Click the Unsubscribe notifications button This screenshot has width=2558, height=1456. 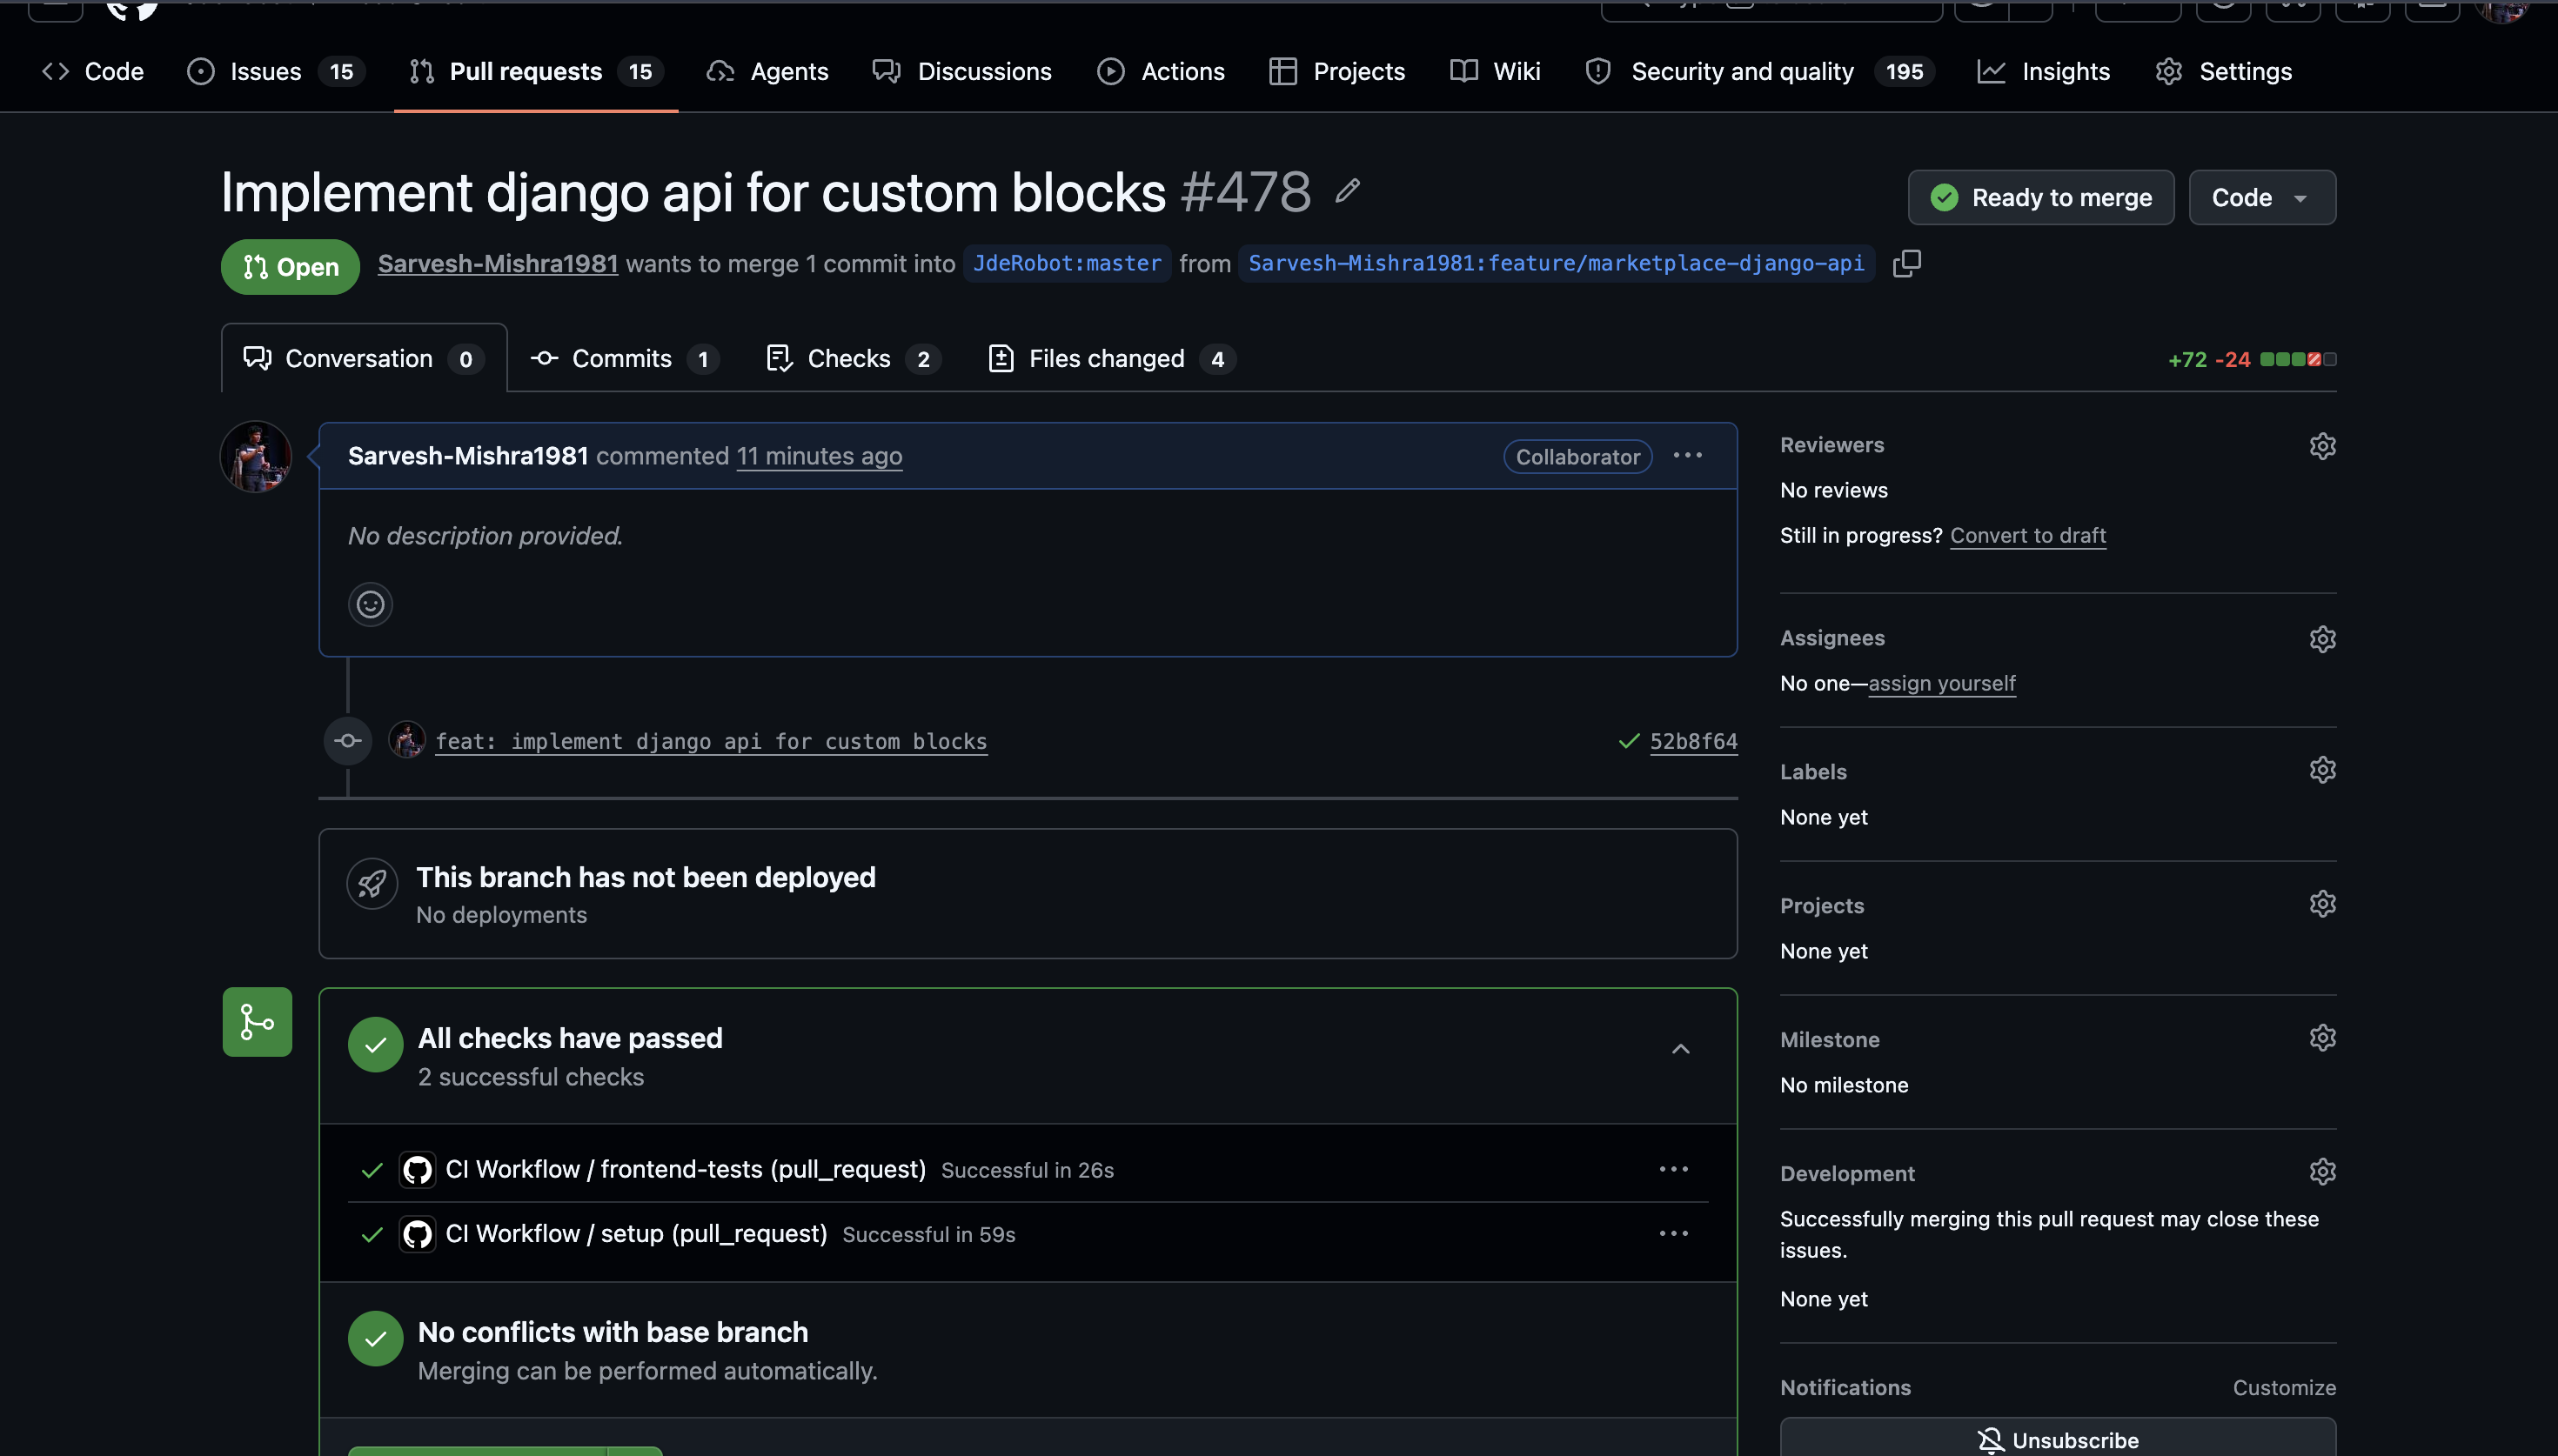(x=2057, y=1437)
